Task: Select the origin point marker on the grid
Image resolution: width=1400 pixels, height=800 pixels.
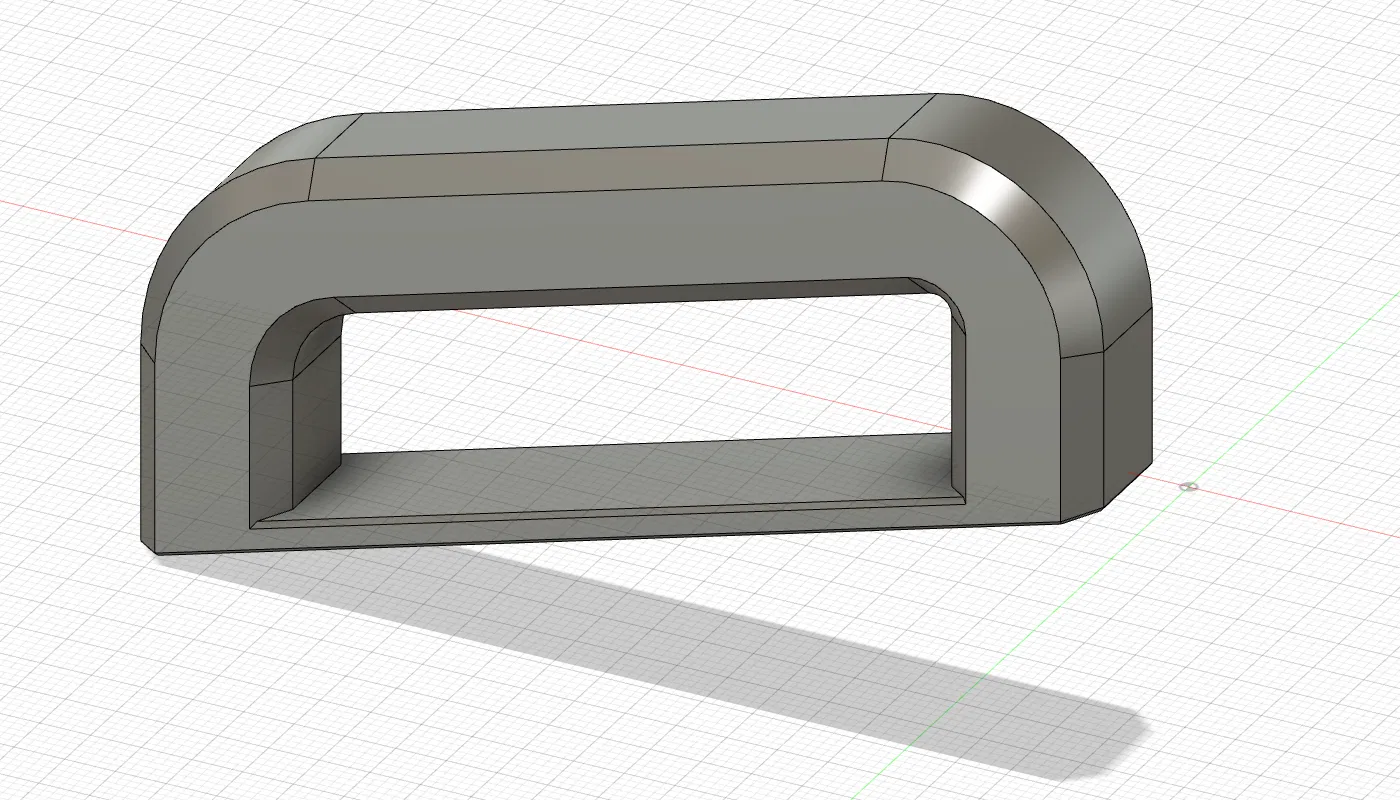Action: [1188, 487]
